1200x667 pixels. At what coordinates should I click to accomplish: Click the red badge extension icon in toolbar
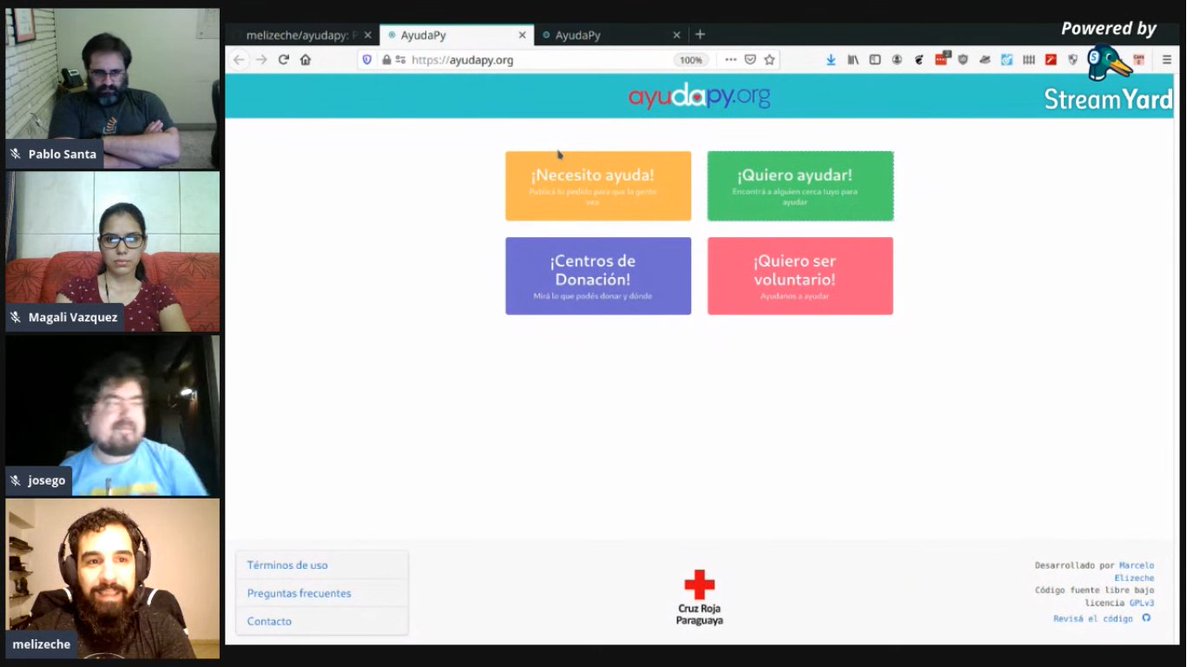pyautogui.click(x=941, y=59)
